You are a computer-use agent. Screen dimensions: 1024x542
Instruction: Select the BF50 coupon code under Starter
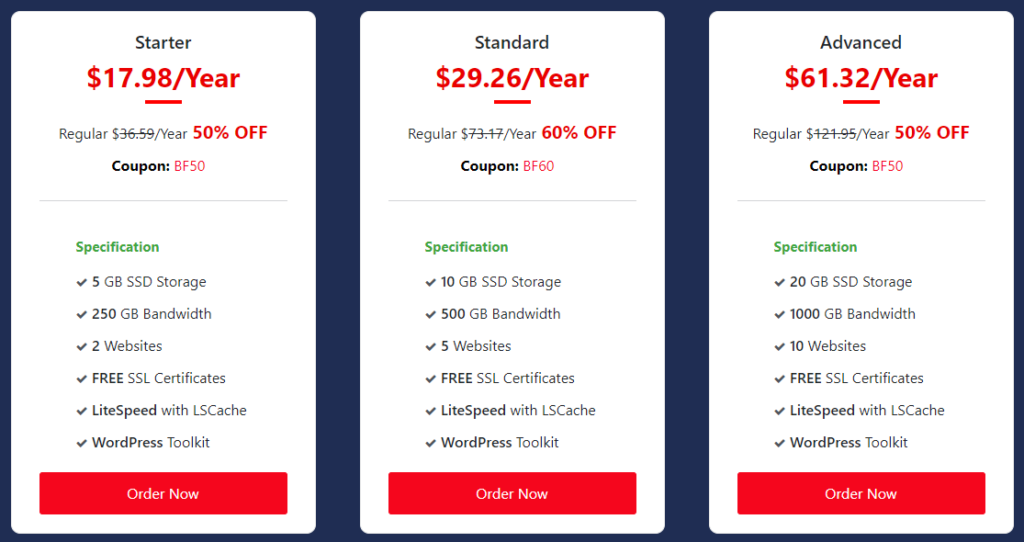189,166
